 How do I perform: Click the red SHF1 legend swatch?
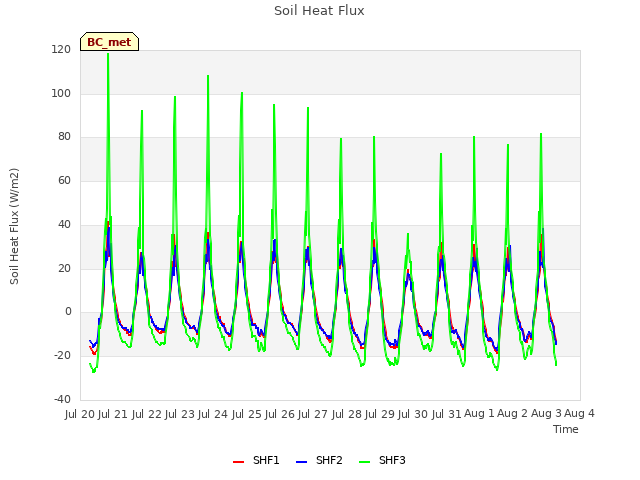tap(238, 462)
